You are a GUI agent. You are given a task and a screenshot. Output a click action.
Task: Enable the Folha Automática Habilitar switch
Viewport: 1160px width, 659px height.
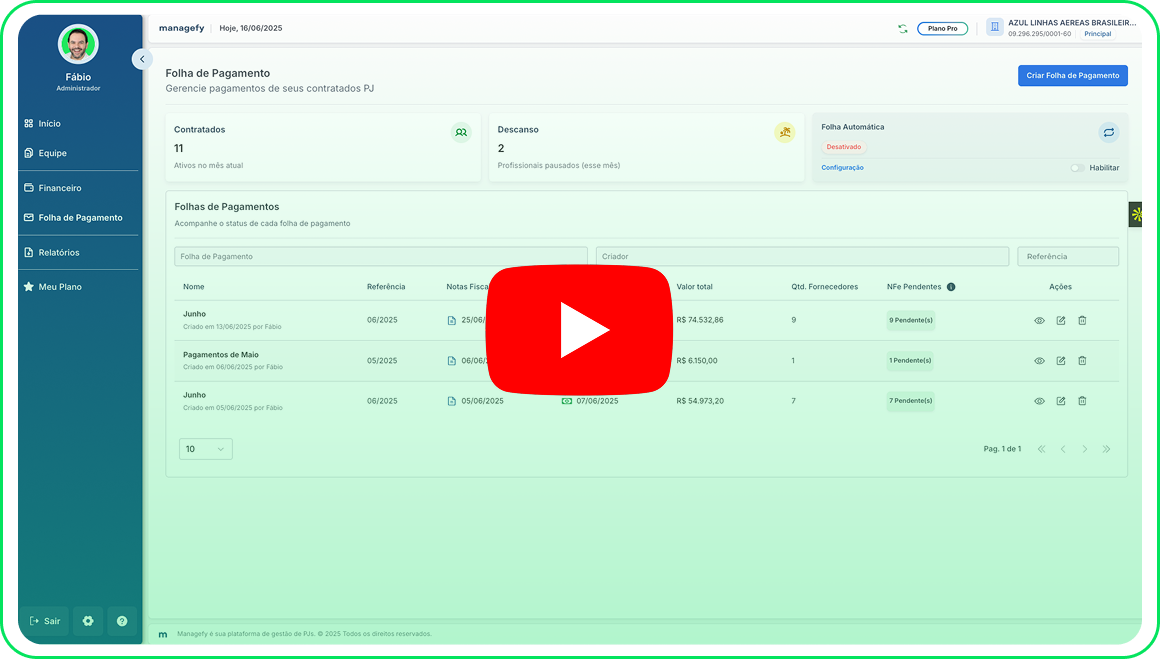[x=1077, y=168]
